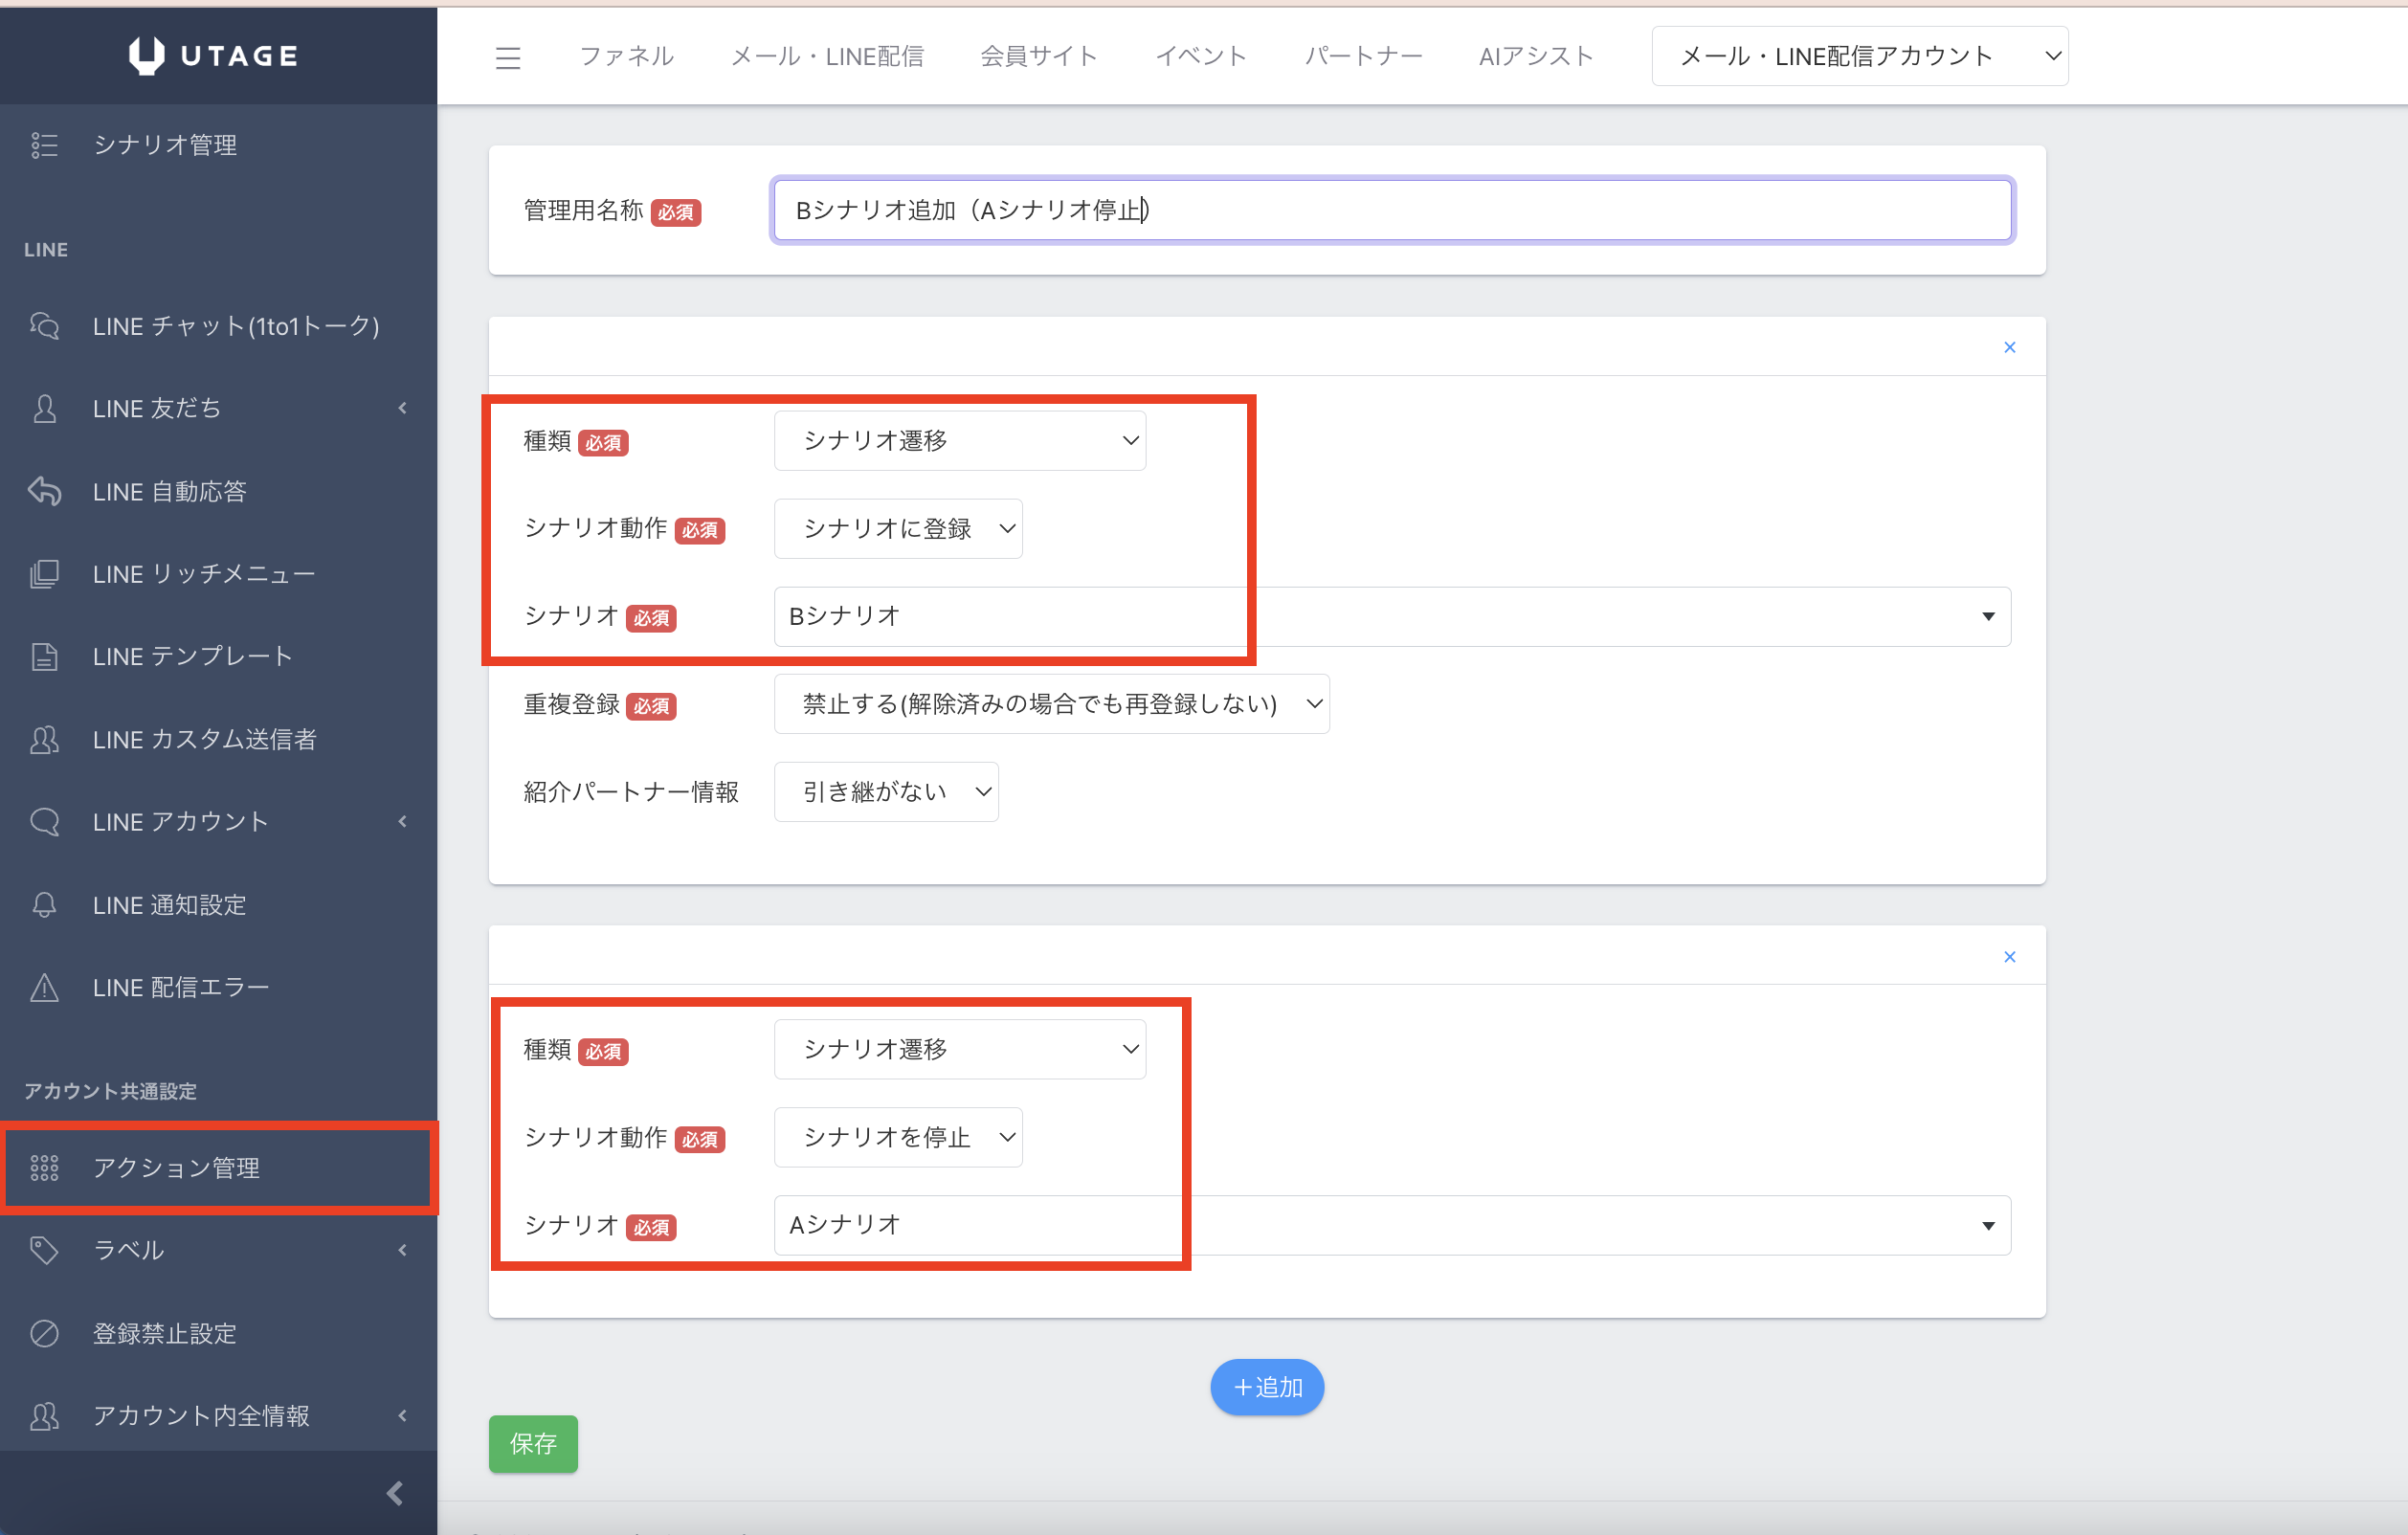Click the blue ＋追加 button
Screen dimensions: 2408x1535
click(1266, 1387)
